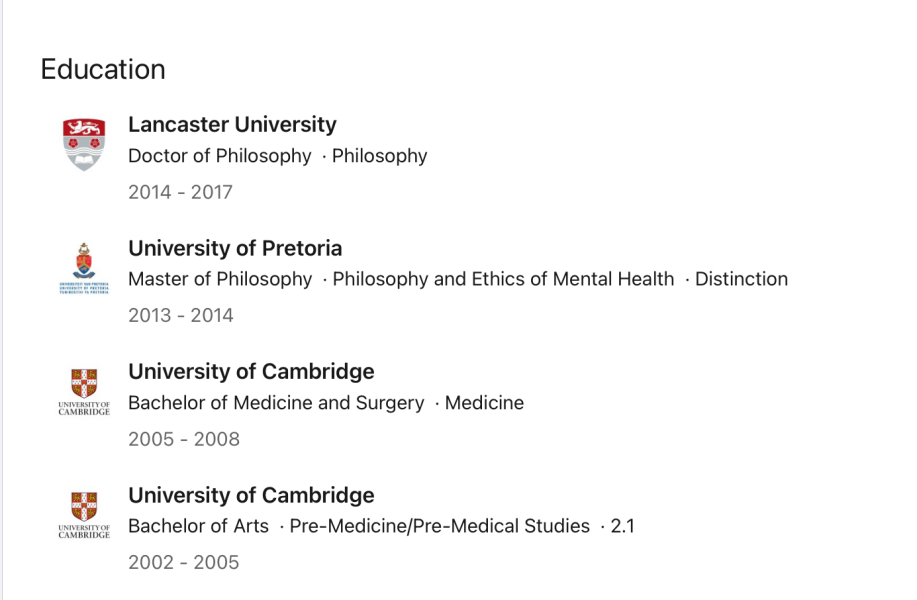Click the Lancaster University crest logo

tap(84, 143)
